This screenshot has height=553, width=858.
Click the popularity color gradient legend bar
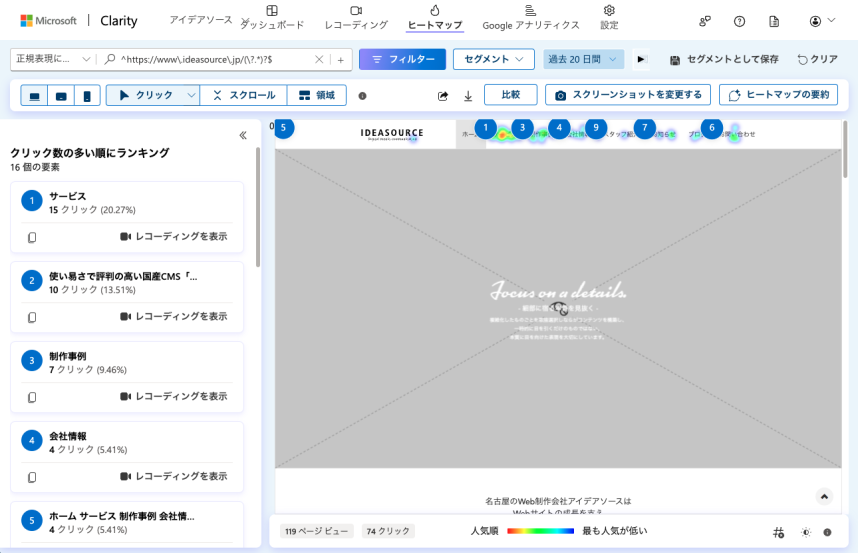tap(541, 531)
